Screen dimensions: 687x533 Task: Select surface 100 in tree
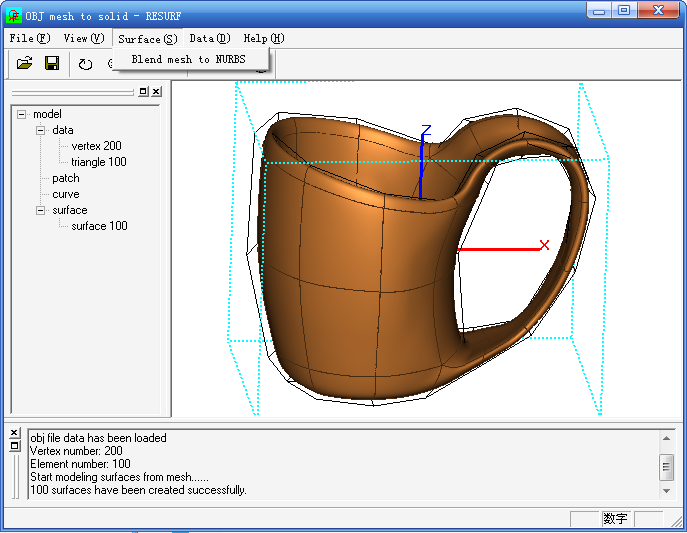click(x=99, y=226)
